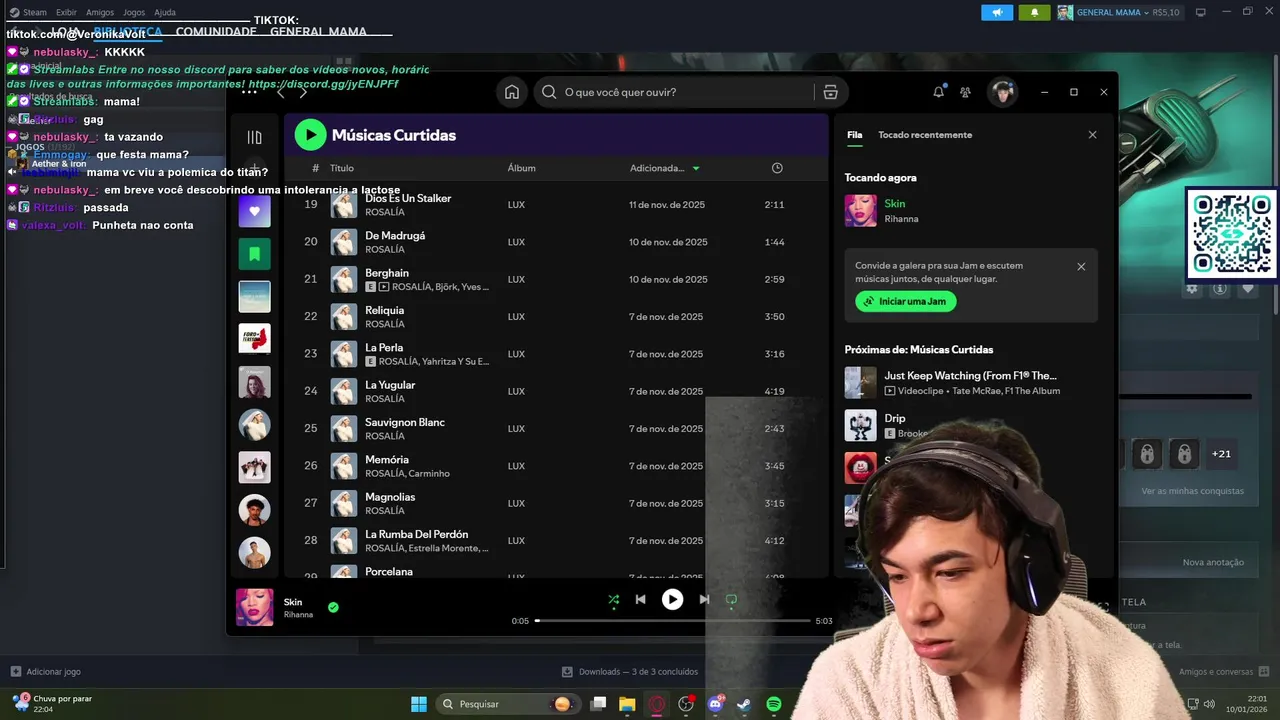Go back with Spotify back arrow
Image resolution: width=1280 pixels, height=720 pixels.
(x=281, y=93)
